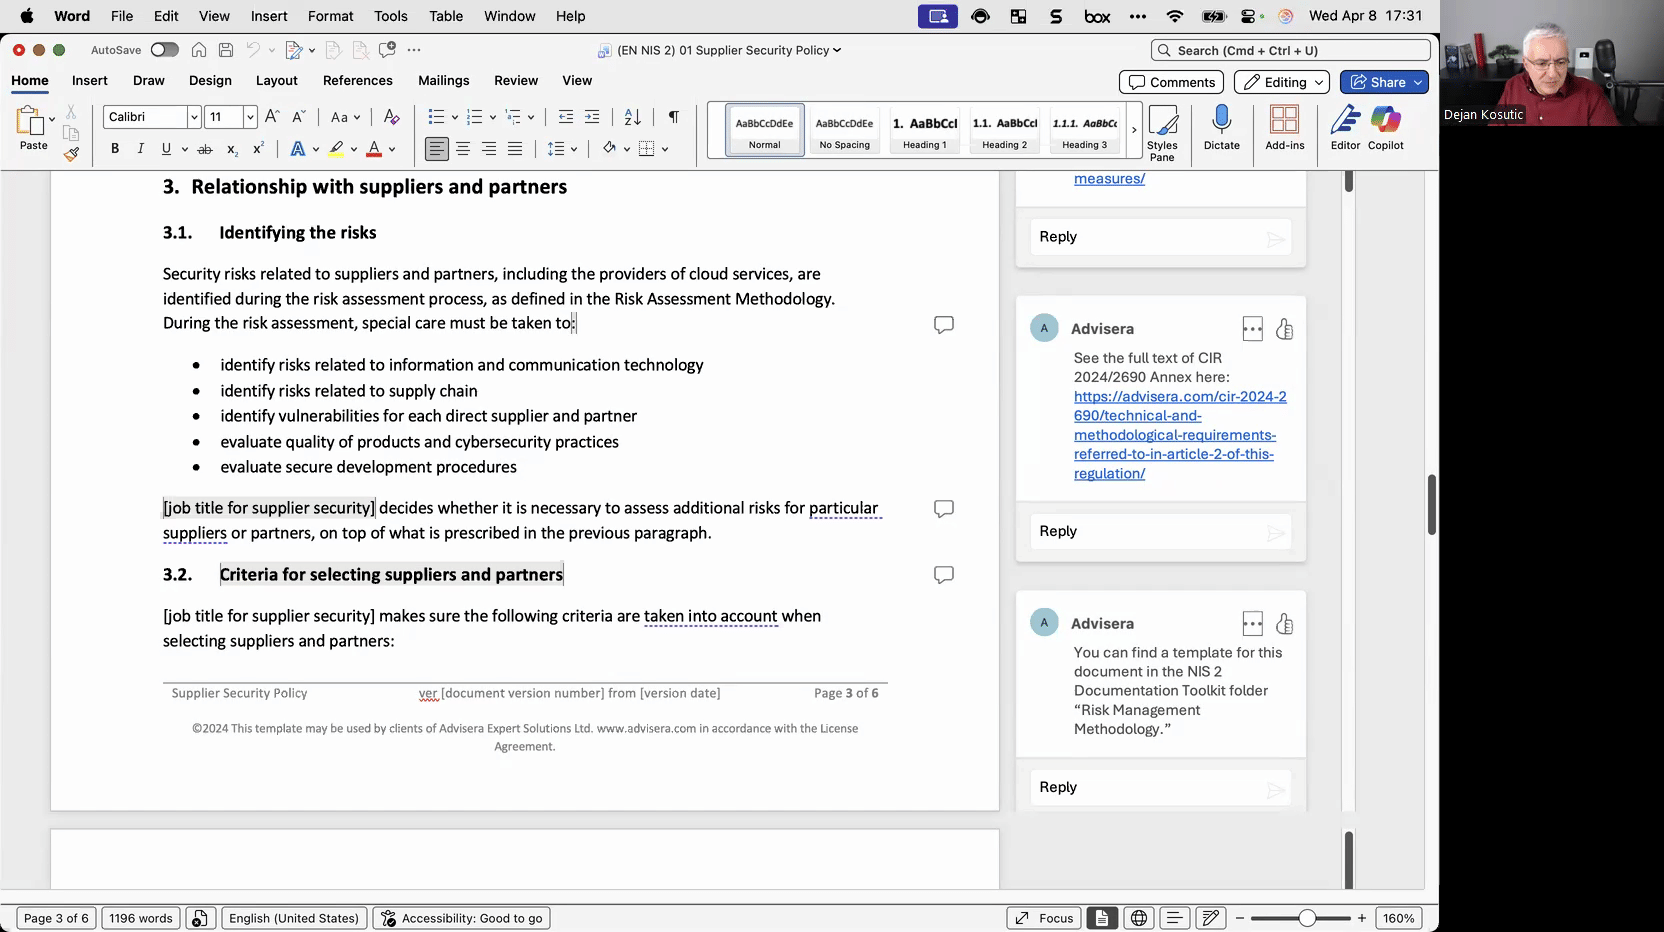Click the Comments button
The width and height of the screenshot is (1664, 932).
1172,82
